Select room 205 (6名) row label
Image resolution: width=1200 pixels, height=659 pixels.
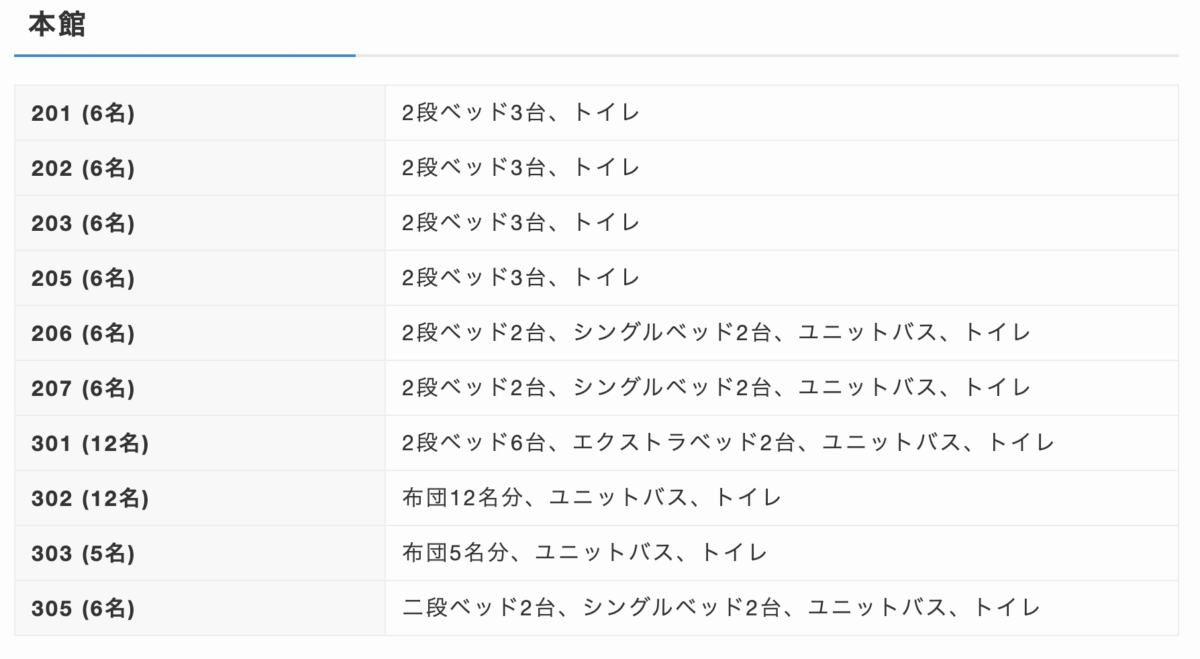click(83, 279)
